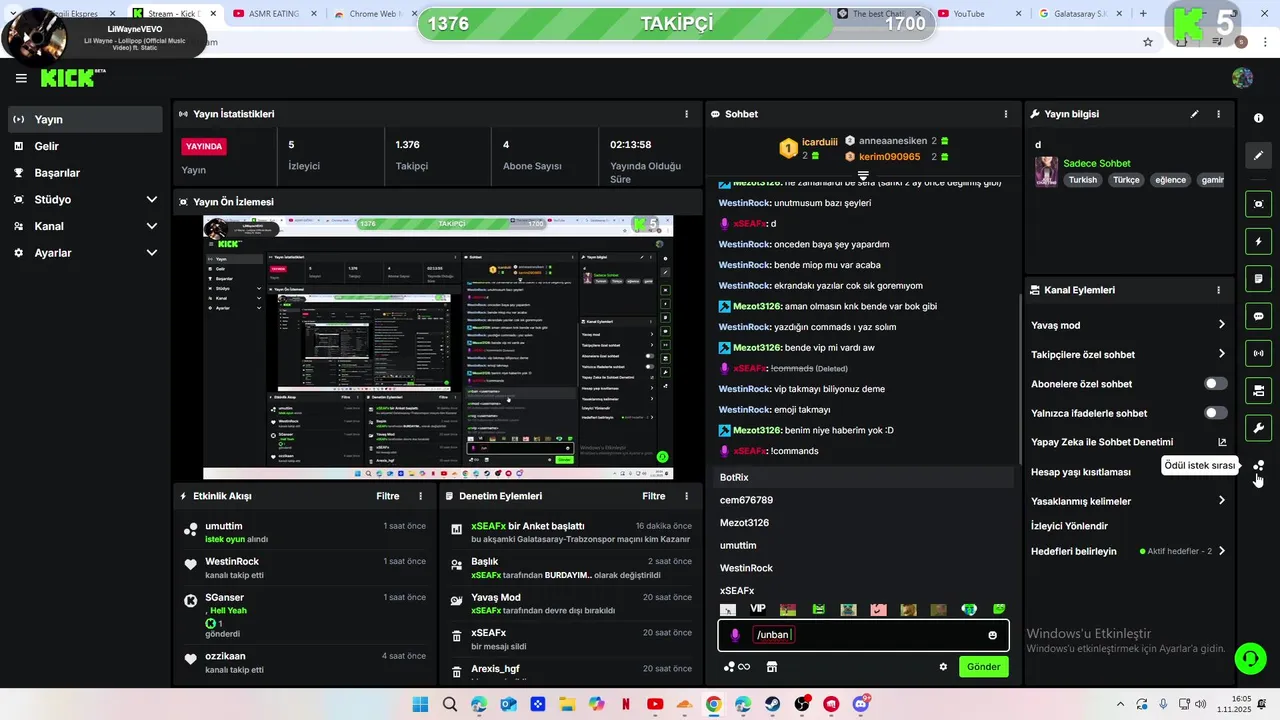The height and width of the screenshot is (720, 1280).
Task: Open the hamburger menu beside the Kick logo
Action: (21, 78)
